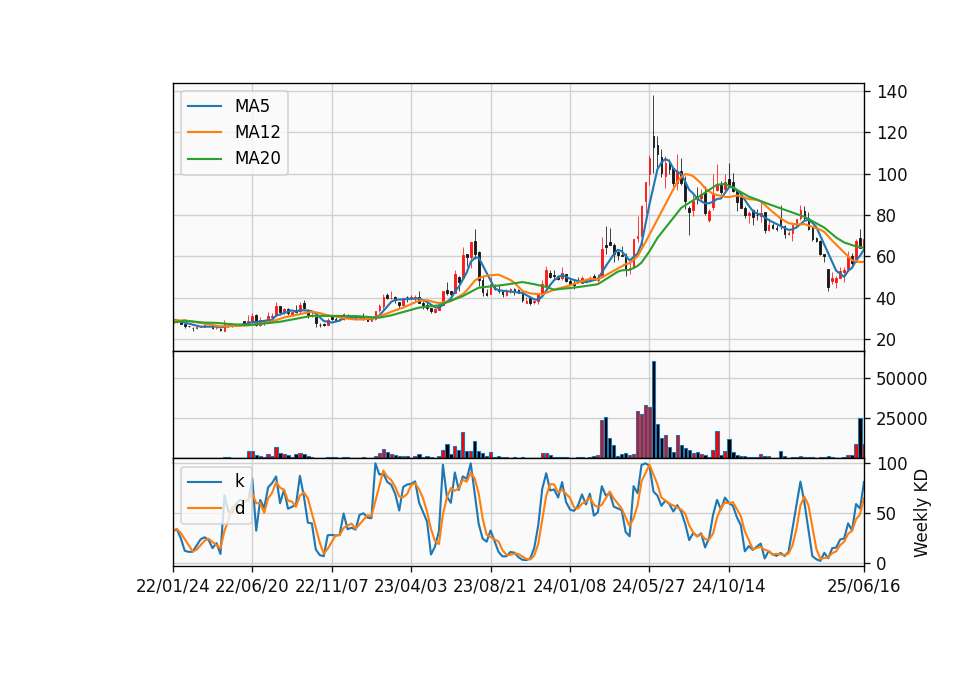Click the 25/06/16 date tick label

(x=864, y=586)
